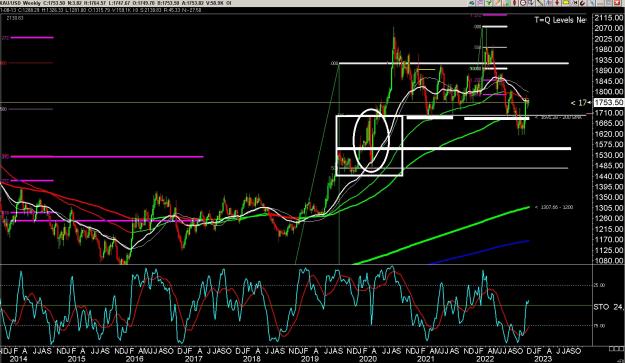This screenshot has width=625, height=363.
Task: Click the circled minus zoom-out toolbar icon
Action: [523, 3]
